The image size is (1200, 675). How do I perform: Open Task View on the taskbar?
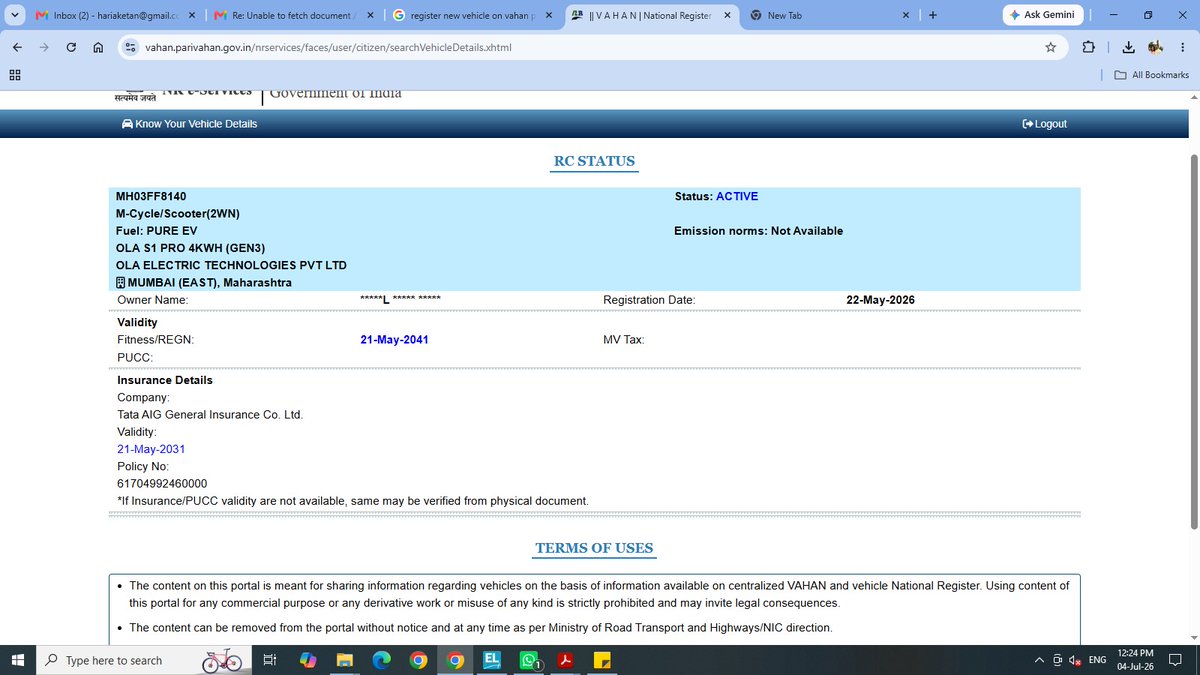tap(269, 661)
